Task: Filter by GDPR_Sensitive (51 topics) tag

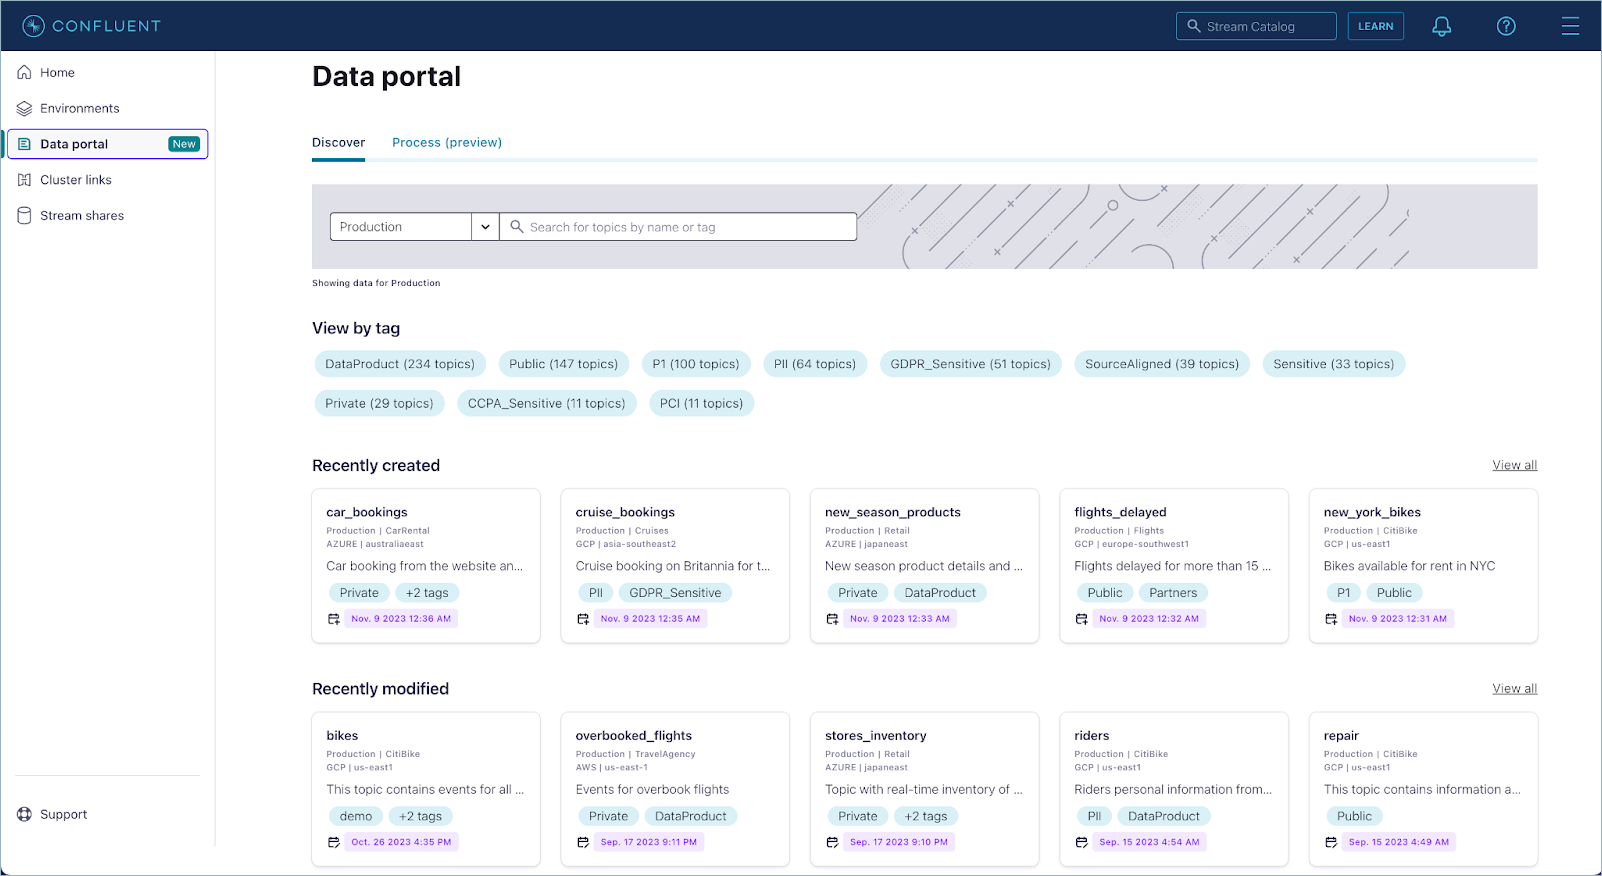Action: (971, 364)
